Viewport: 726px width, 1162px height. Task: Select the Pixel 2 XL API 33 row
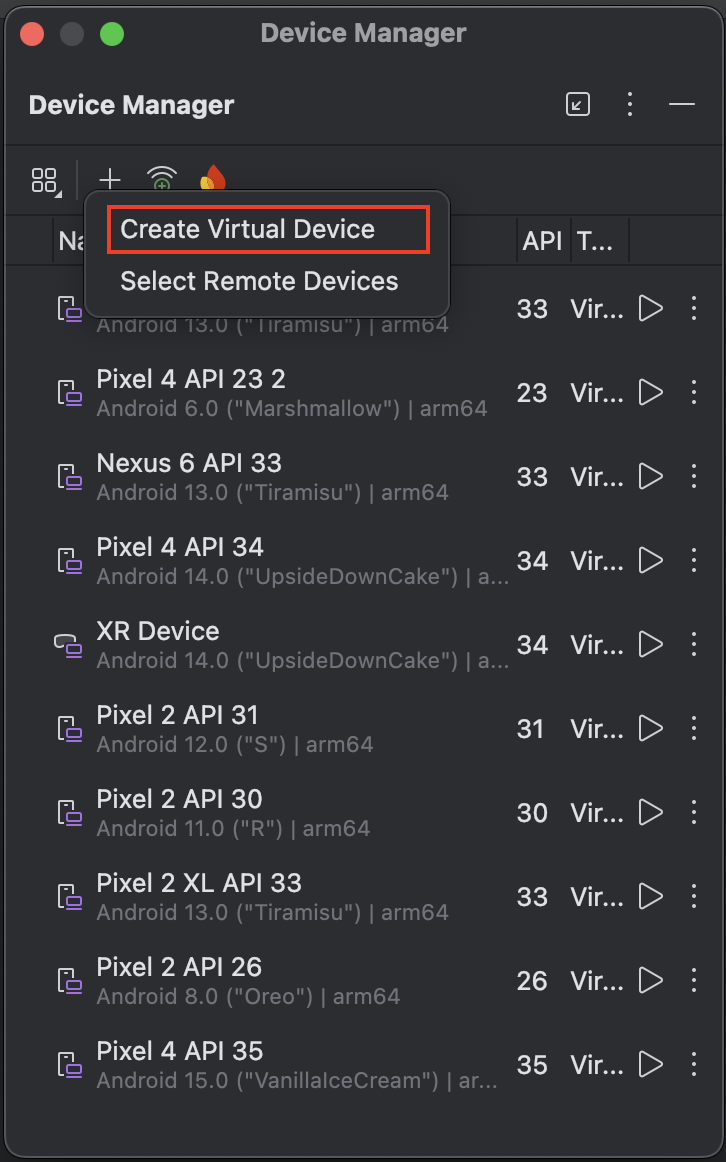pyautogui.click(x=363, y=897)
